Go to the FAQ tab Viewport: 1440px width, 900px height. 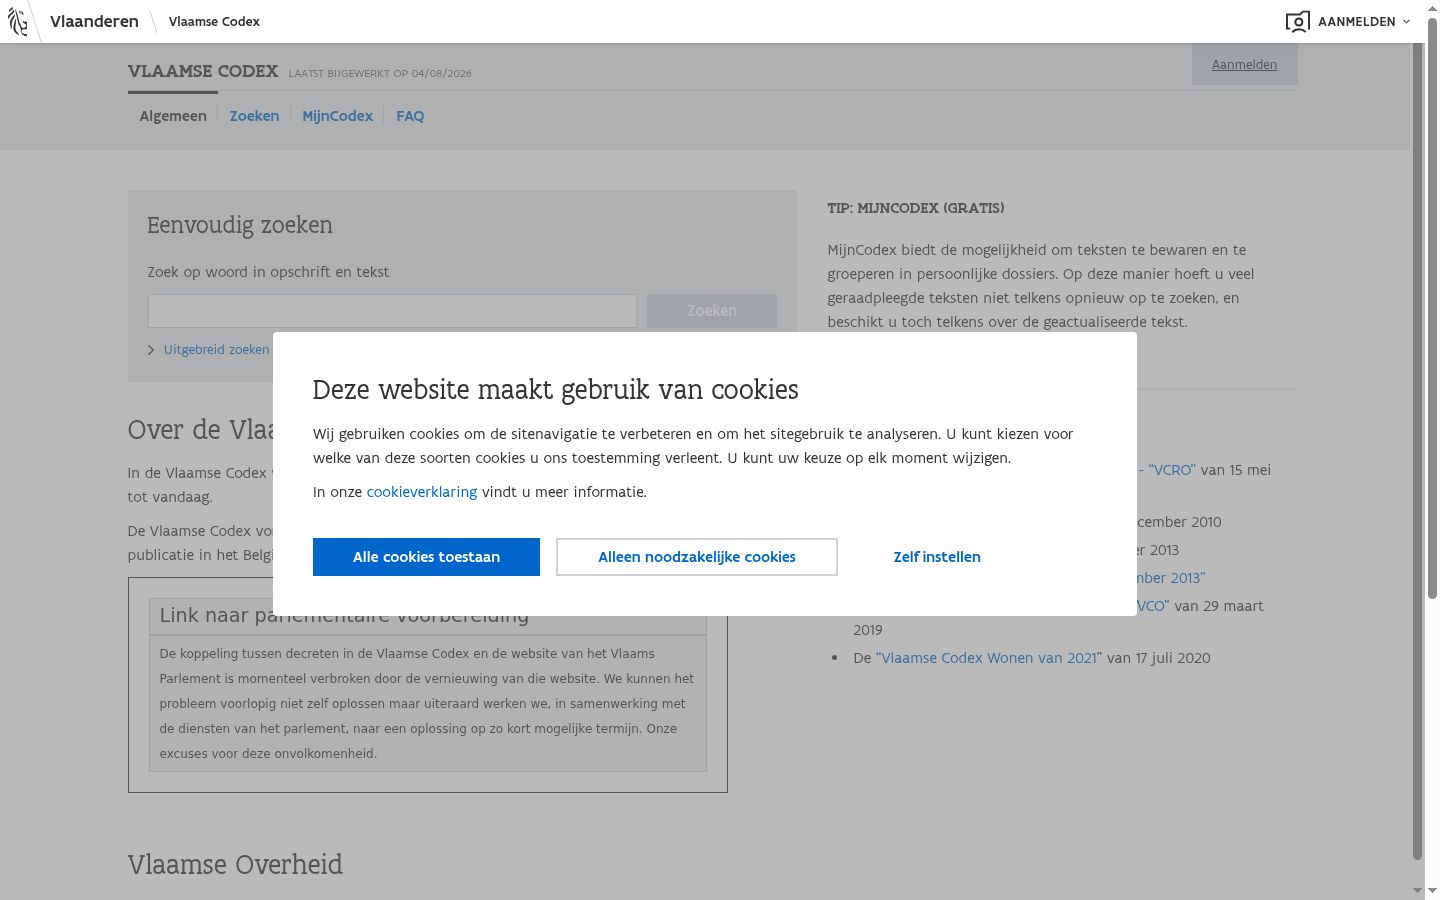click(410, 116)
